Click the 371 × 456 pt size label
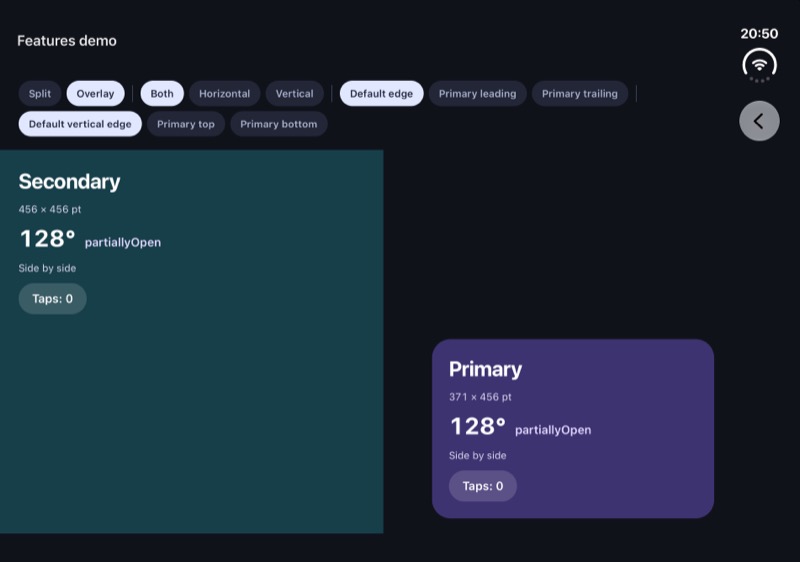This screenshot has width=800, height=562. [x=480, y=397]
